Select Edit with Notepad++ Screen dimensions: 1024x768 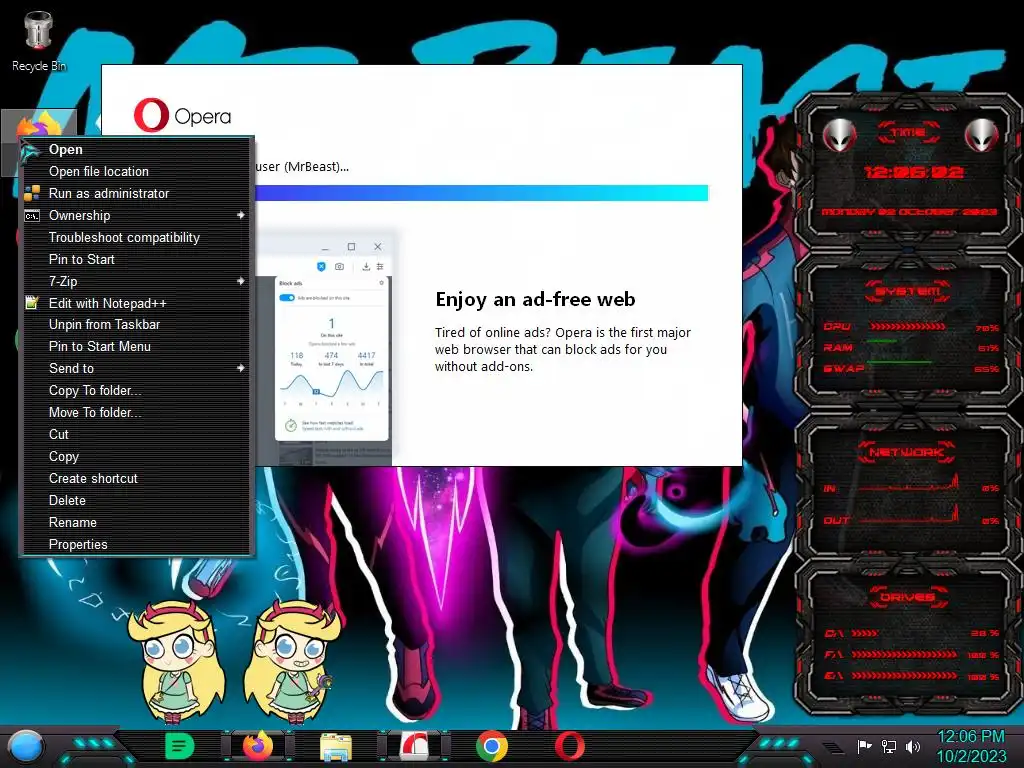136,303
